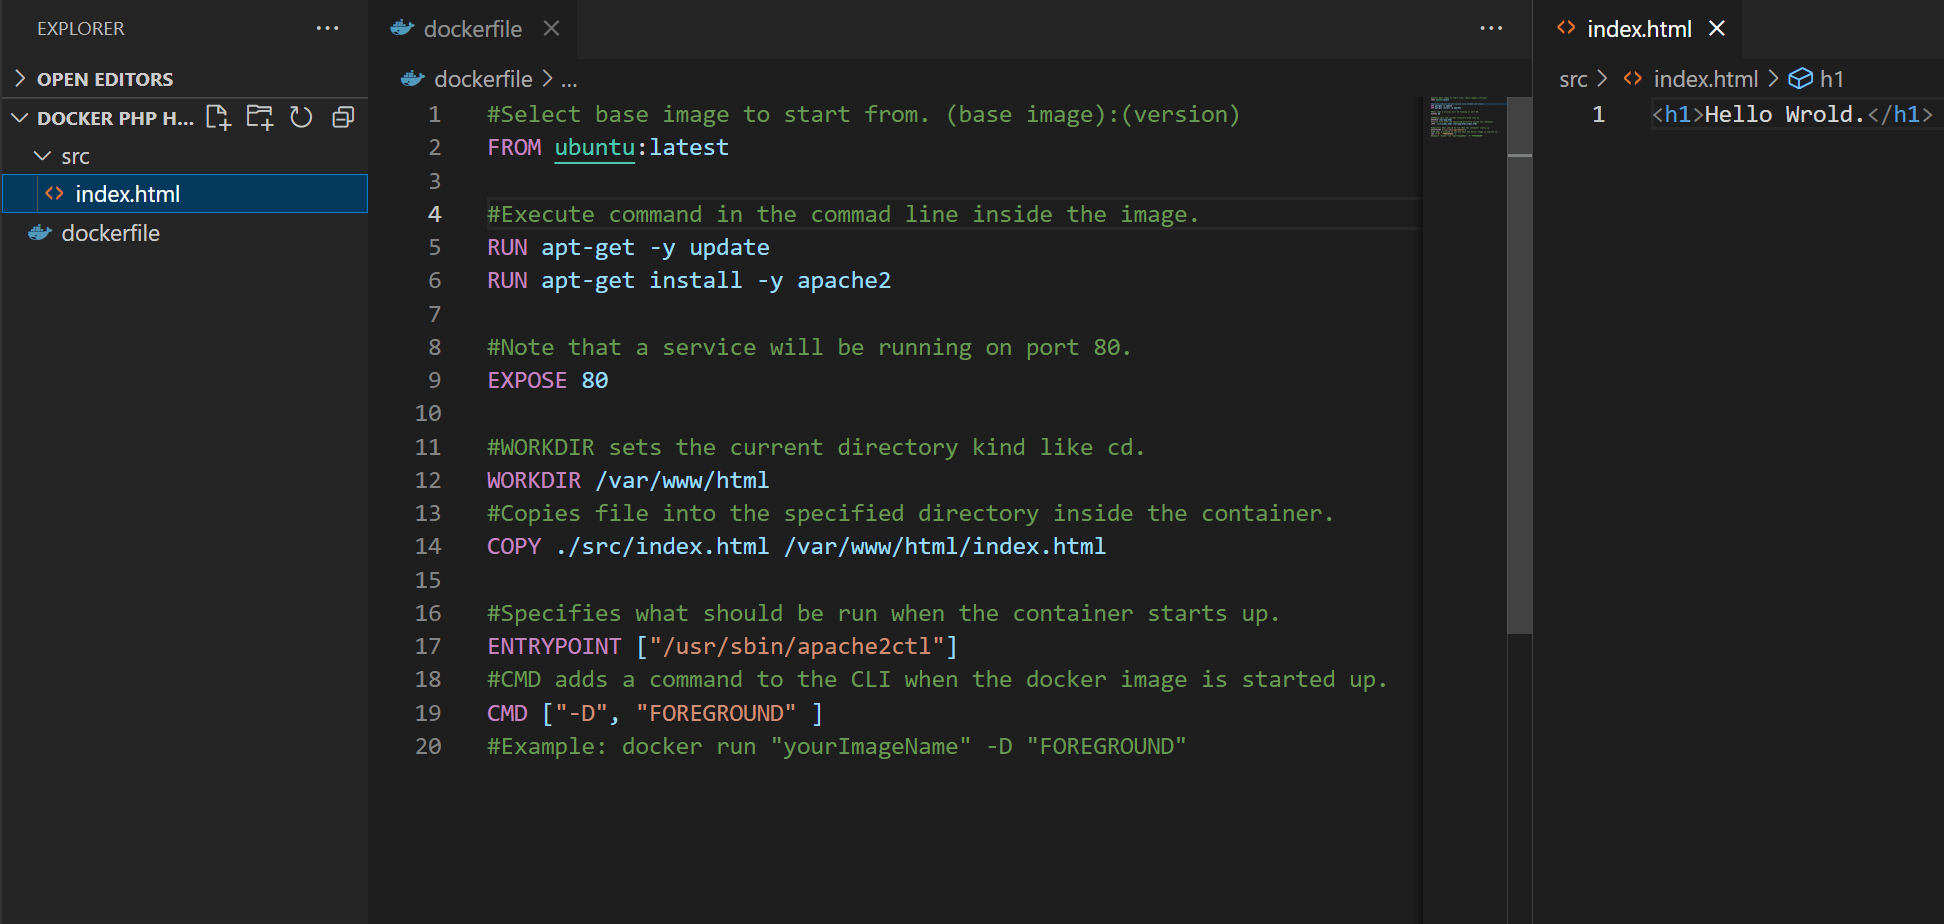Collapse the DOCKER PHP H... project folder
1944x924 pixels.
click(19, 118)
